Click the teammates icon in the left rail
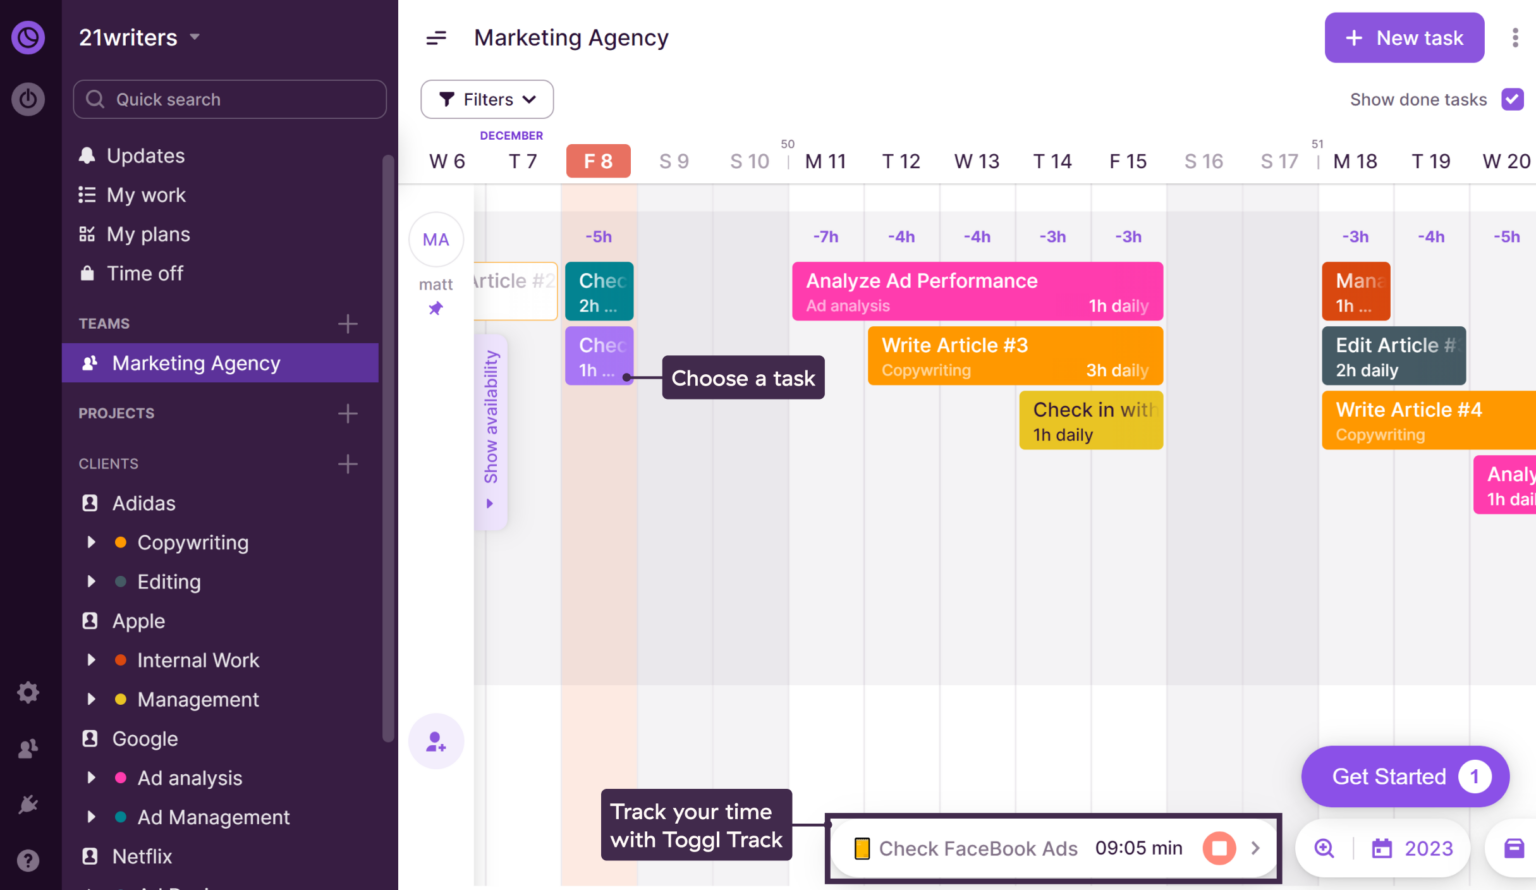1536x890 pixels. (28, 748)
